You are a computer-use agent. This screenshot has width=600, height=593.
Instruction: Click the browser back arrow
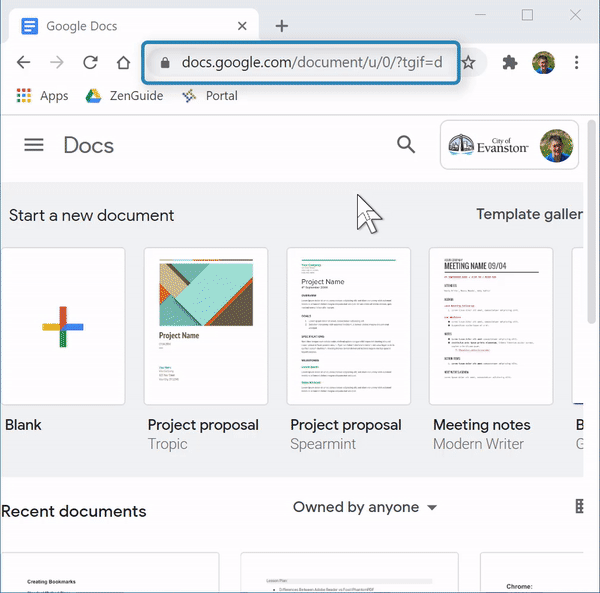(x=23, y=62)
